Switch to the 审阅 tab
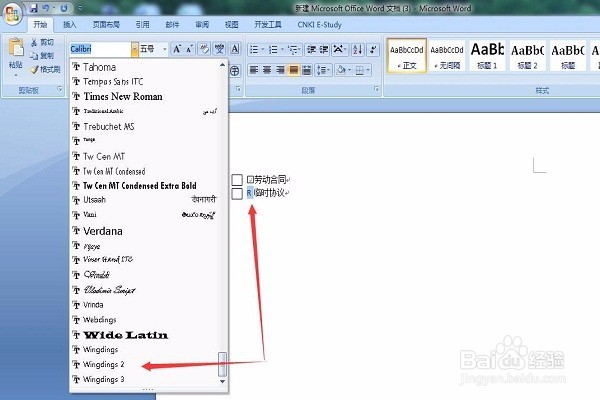Viewport: 600px width, 400px height. [202, 25]
